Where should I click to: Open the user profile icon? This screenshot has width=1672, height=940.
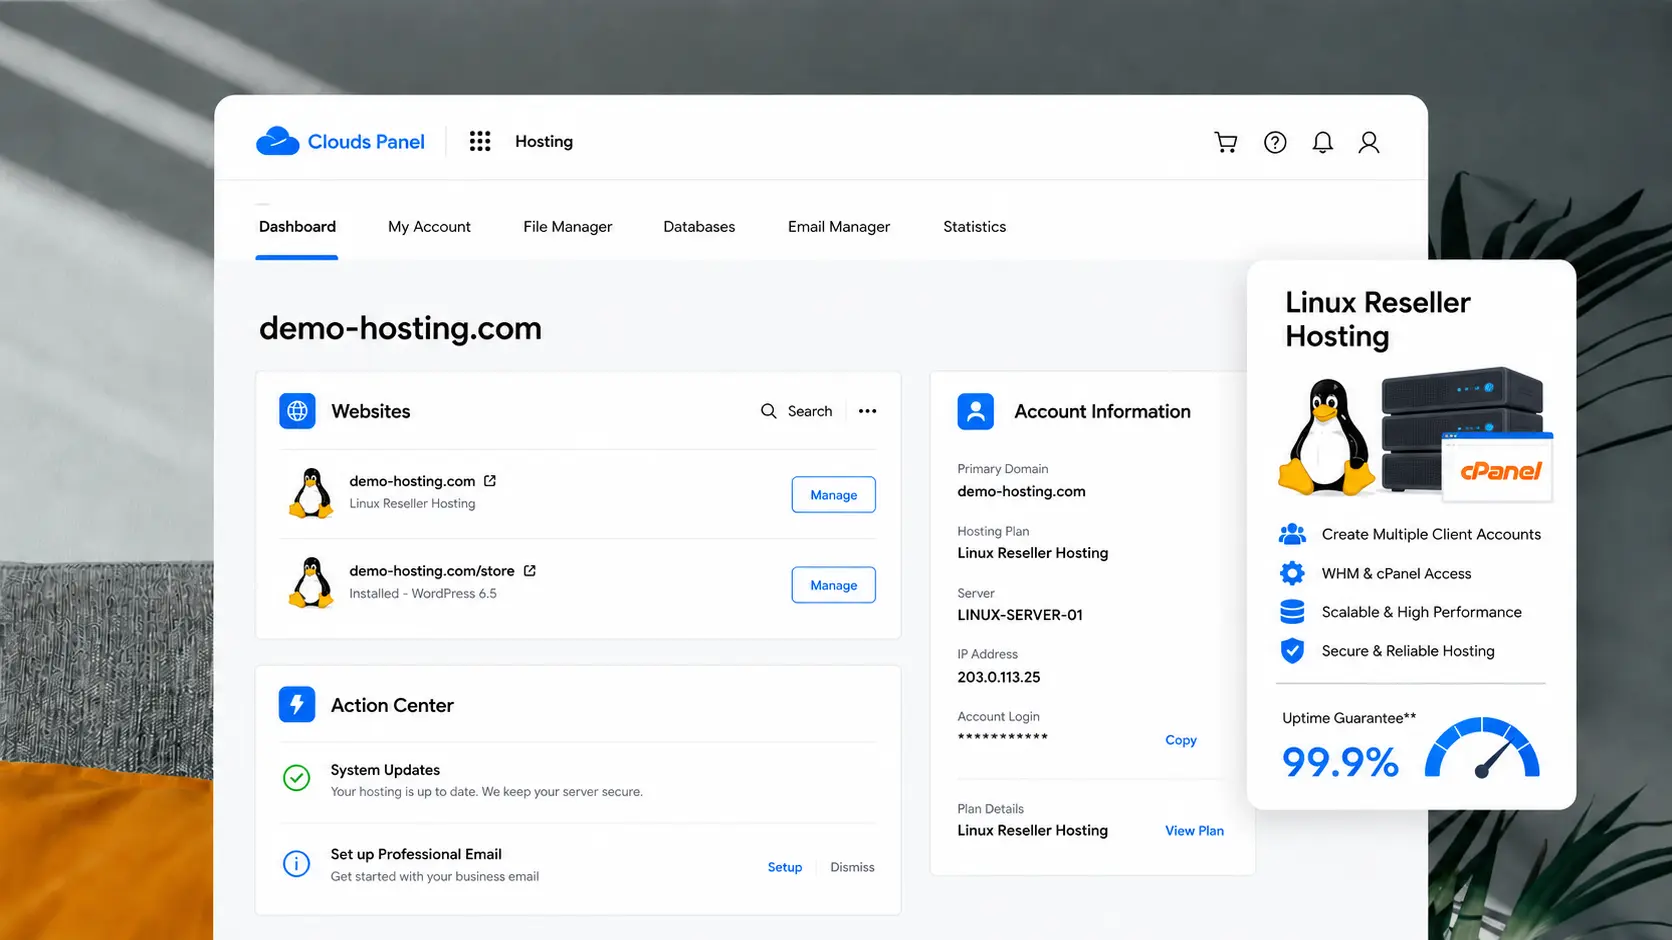pos(1369,142)
